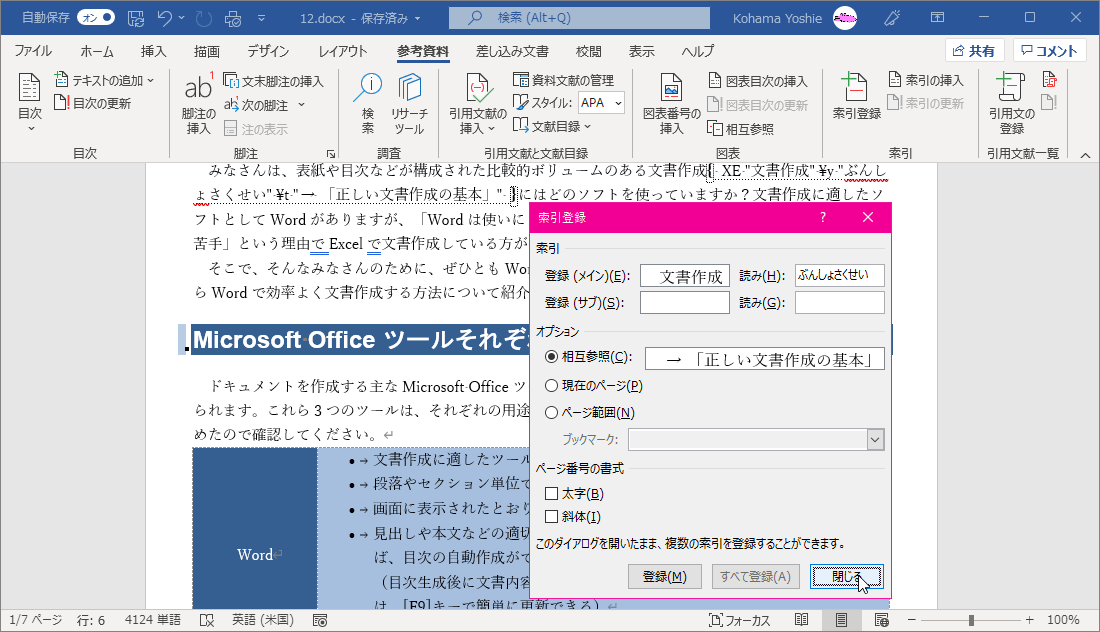The image size is (1100, 632).
Task: Click 共有 share button
Action: pyautogui.click(x=974, y=51)
